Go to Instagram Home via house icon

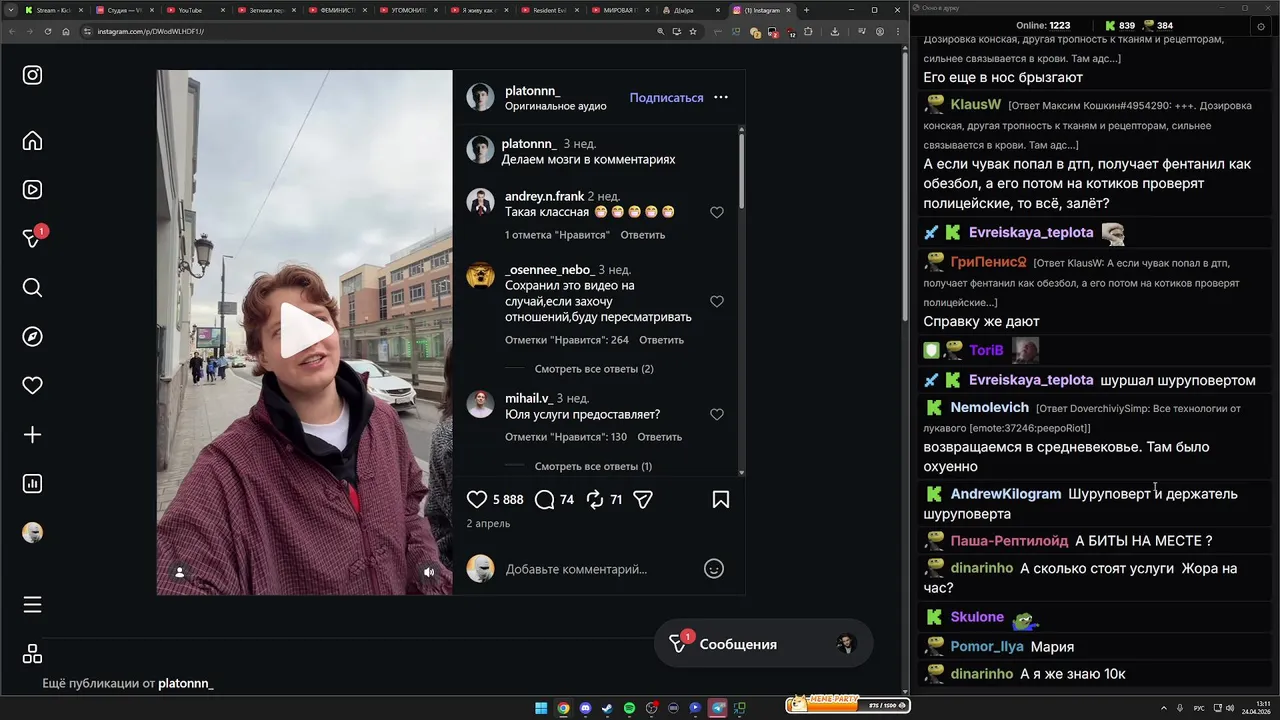32,141
